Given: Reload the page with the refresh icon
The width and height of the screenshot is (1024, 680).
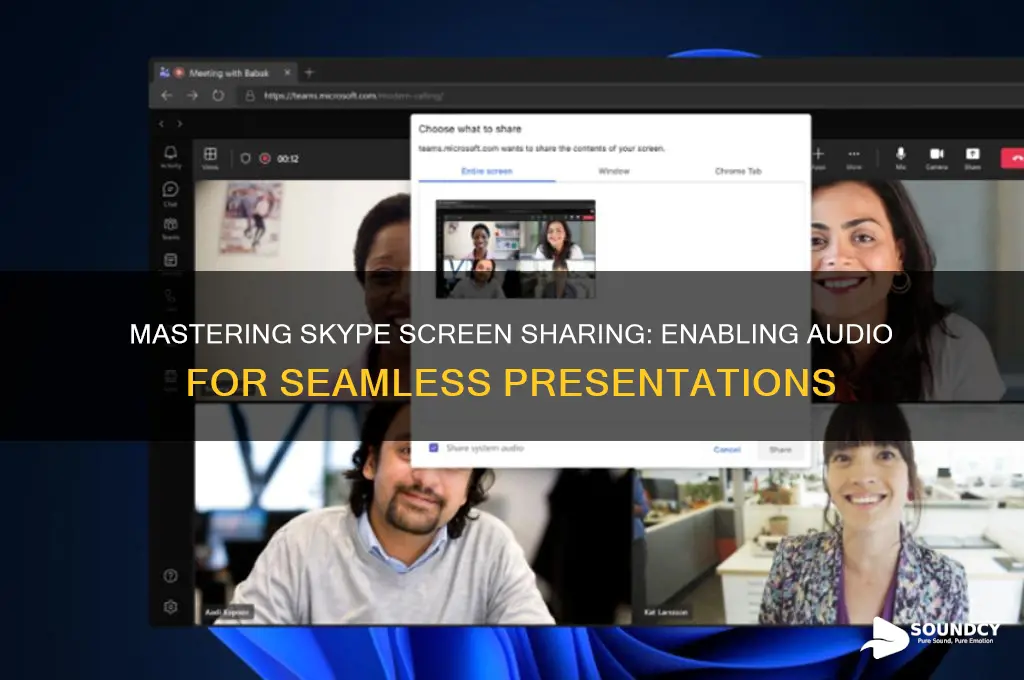Looking at the screenshot, I should click(x=218, y=95).
